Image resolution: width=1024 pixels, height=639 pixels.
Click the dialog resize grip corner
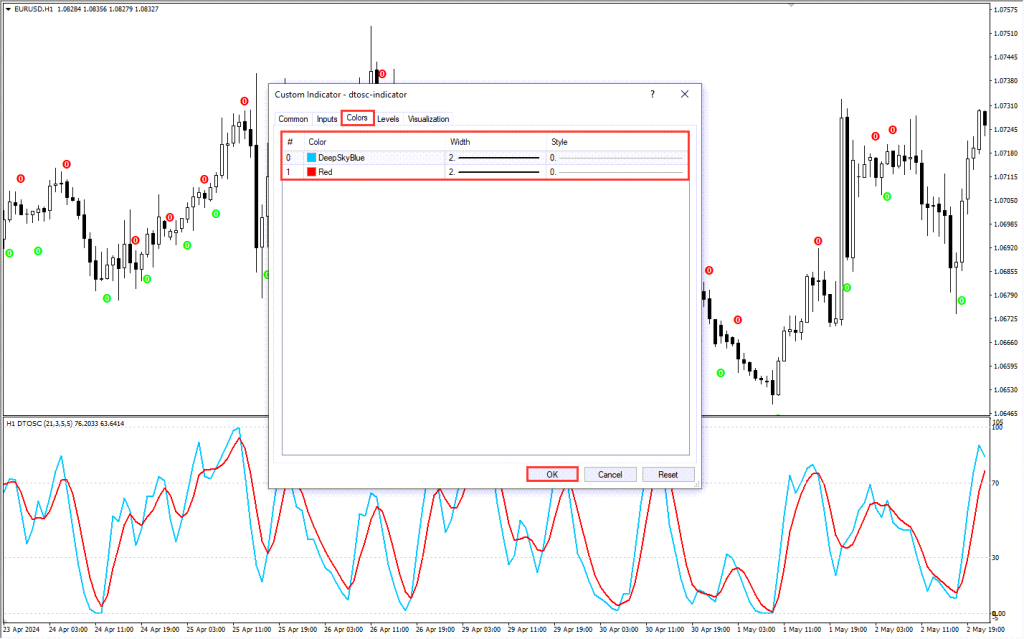(x=697, y=484)
